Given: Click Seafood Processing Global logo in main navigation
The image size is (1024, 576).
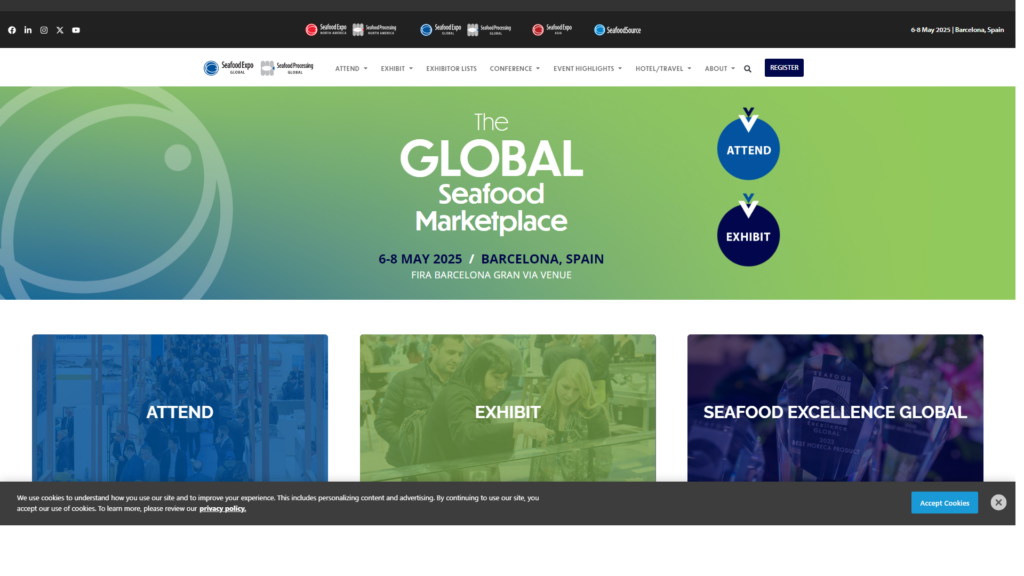Looking at the screenshot, I should tap(287, 68).
